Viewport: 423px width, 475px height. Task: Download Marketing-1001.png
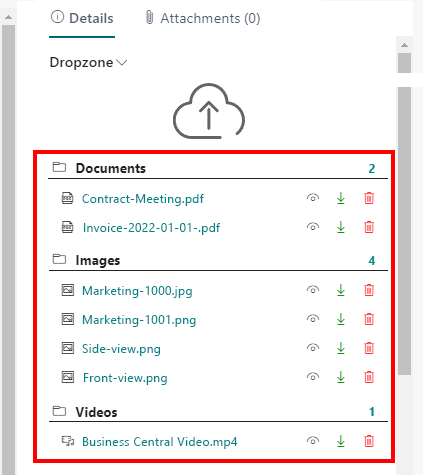tap(341, 319)
